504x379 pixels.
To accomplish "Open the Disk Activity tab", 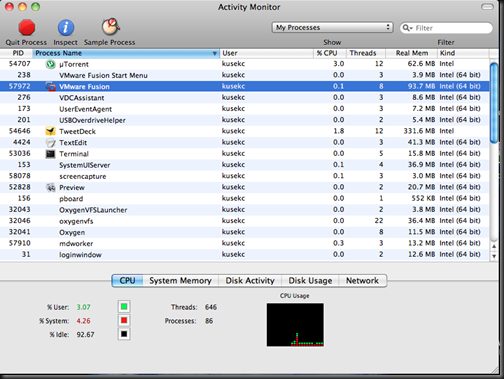I will point(250,281).
